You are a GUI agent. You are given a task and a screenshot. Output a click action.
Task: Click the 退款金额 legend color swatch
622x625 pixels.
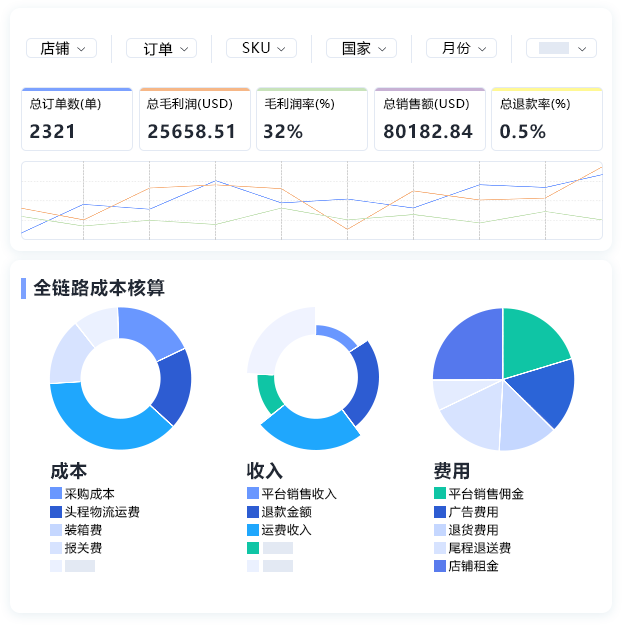(253, 512)
